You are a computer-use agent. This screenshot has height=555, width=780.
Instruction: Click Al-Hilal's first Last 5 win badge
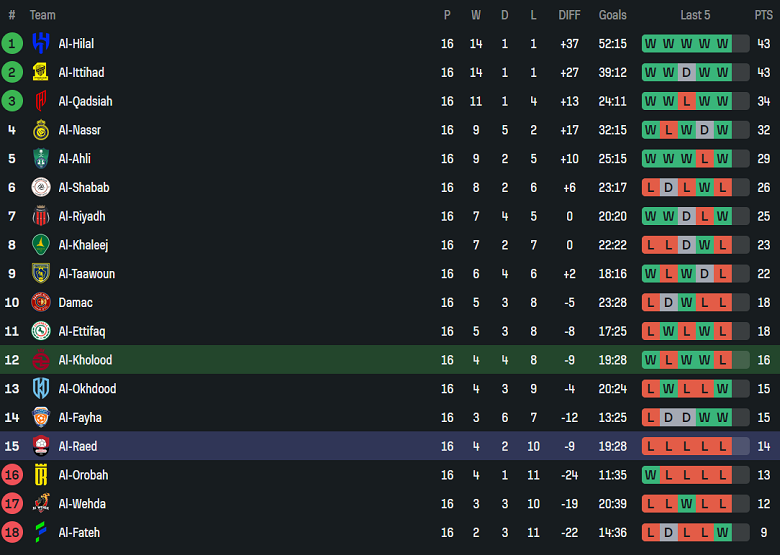click(651, 43)
